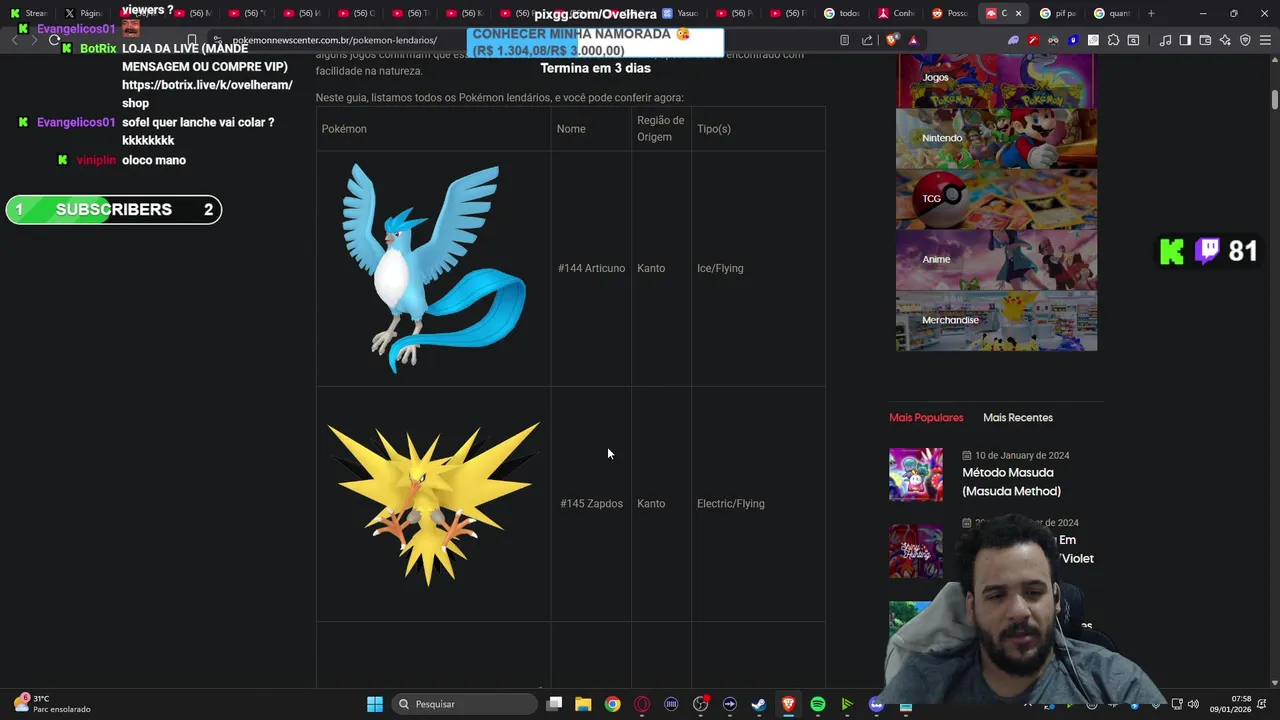Open the share page icon in address bar

click(x=867, y=40)
